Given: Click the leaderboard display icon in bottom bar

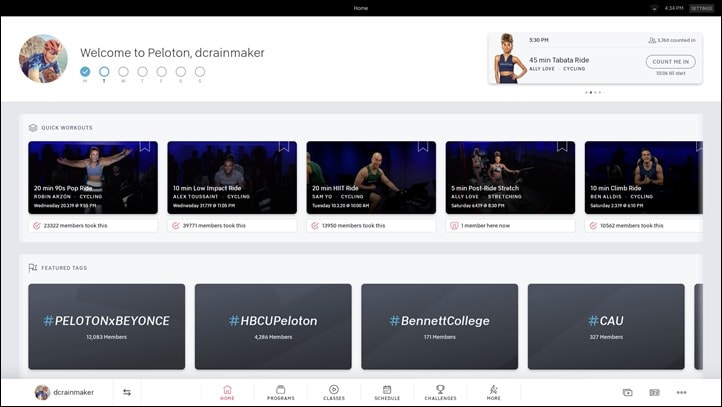Looking at the screenshot, I should click(654, 392).
